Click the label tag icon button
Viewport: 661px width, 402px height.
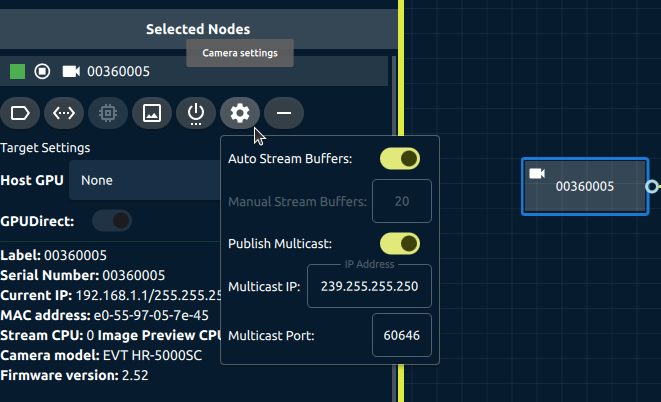20,113
